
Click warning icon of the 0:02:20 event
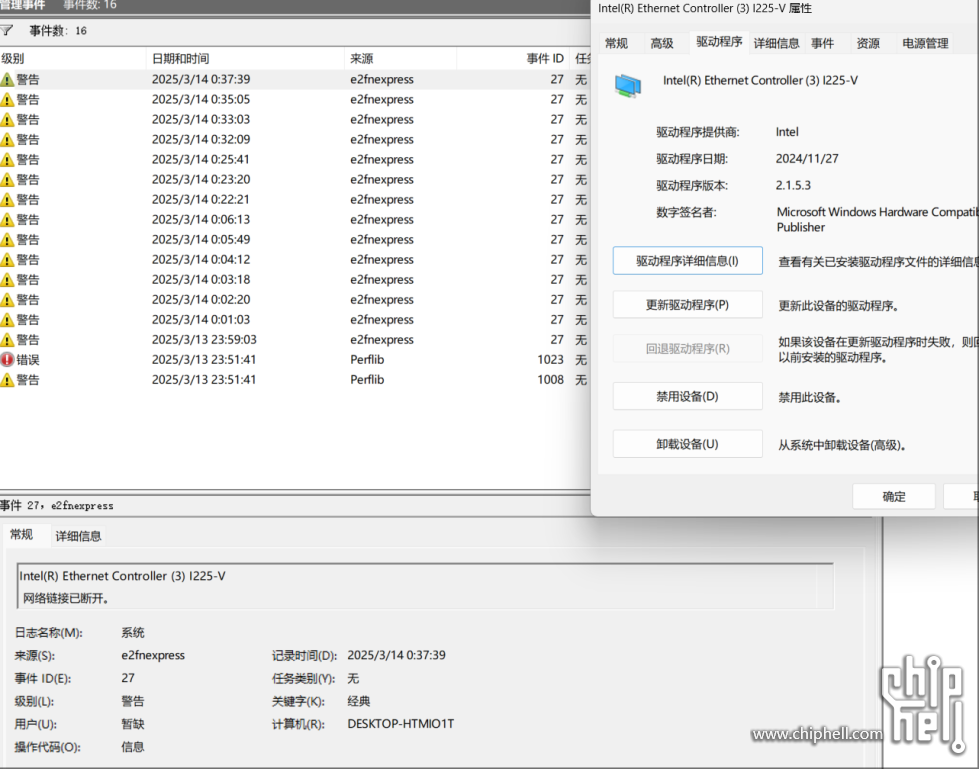click(x=7, y=299)
